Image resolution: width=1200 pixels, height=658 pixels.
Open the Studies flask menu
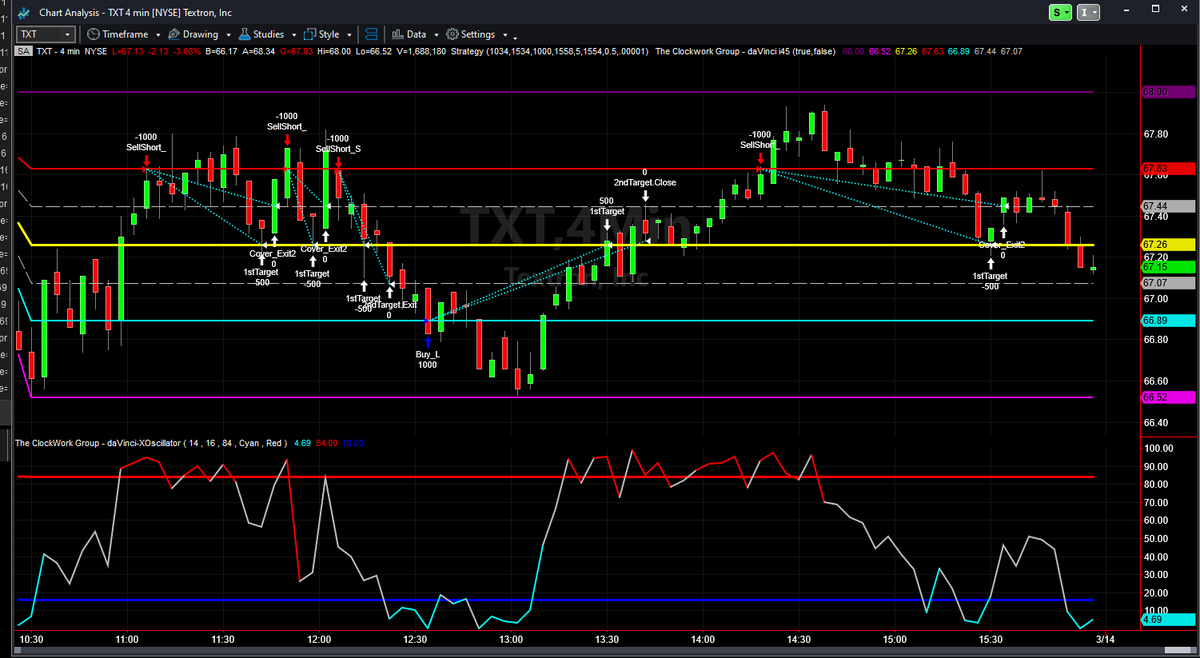[x=261, y=34]
